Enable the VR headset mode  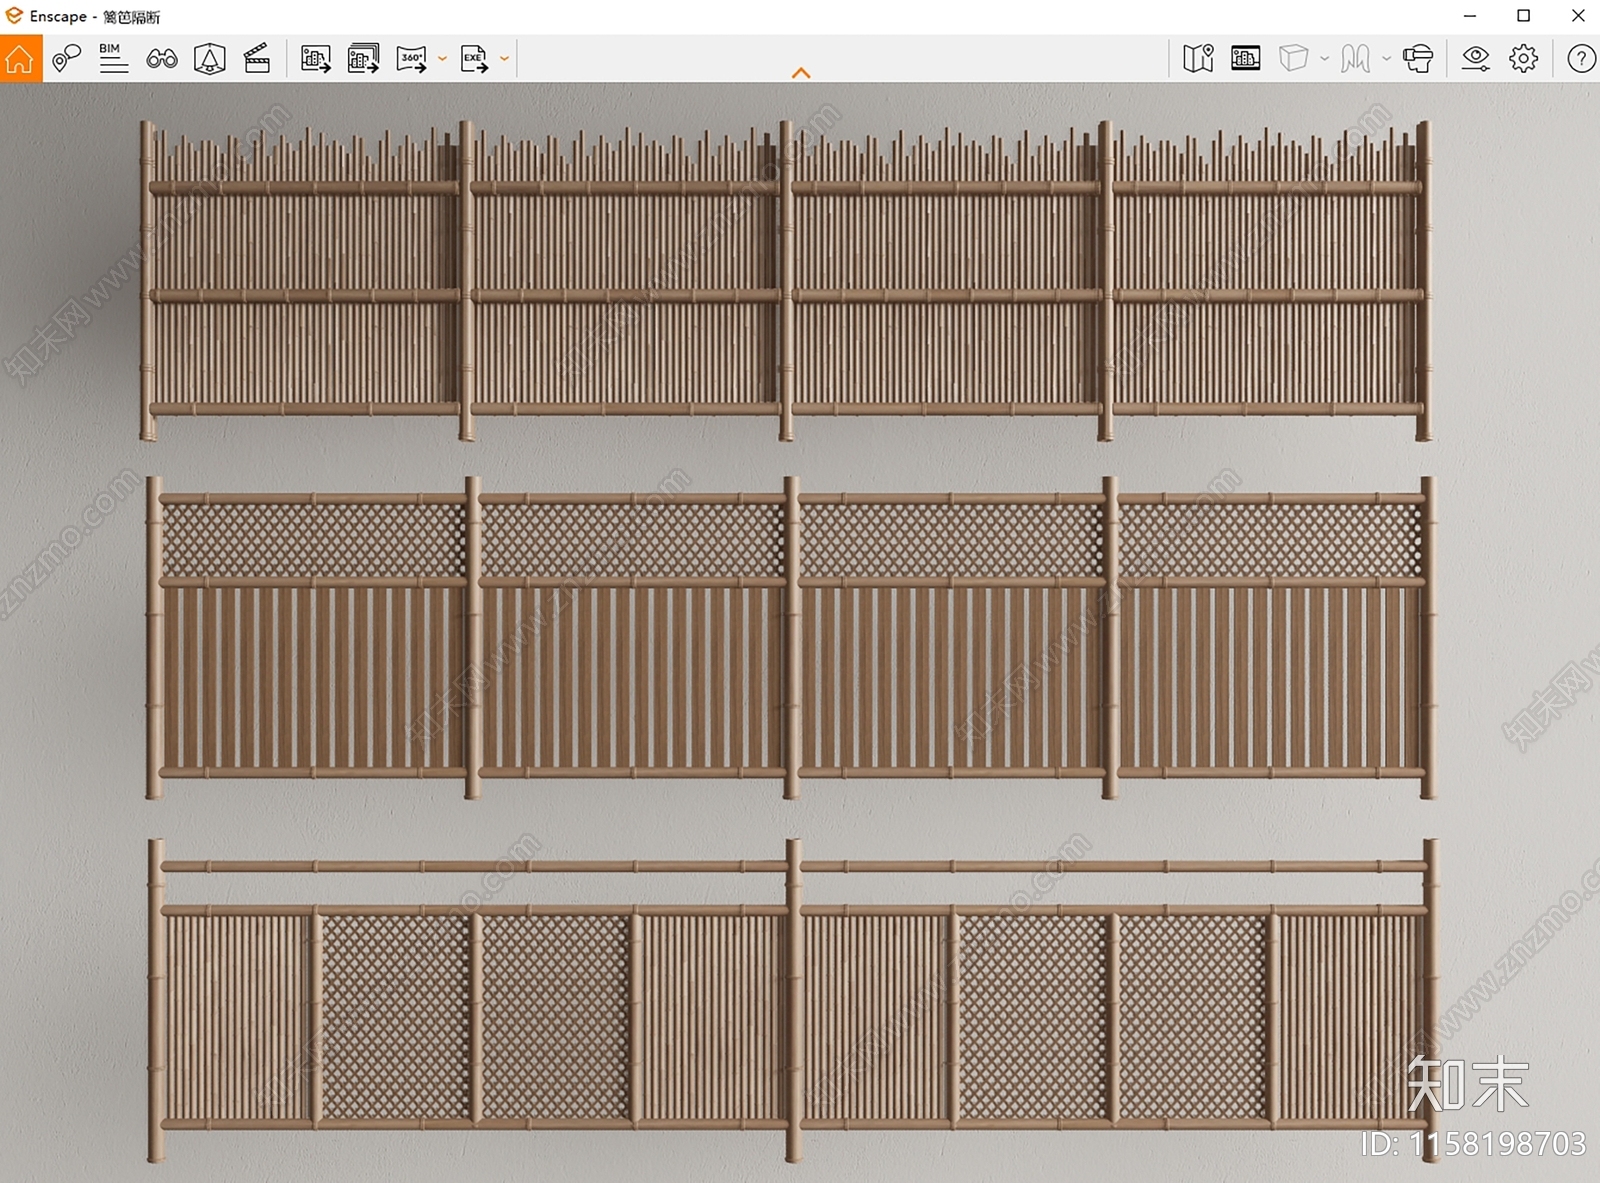pyautogui.click(x=1418, y=59)
